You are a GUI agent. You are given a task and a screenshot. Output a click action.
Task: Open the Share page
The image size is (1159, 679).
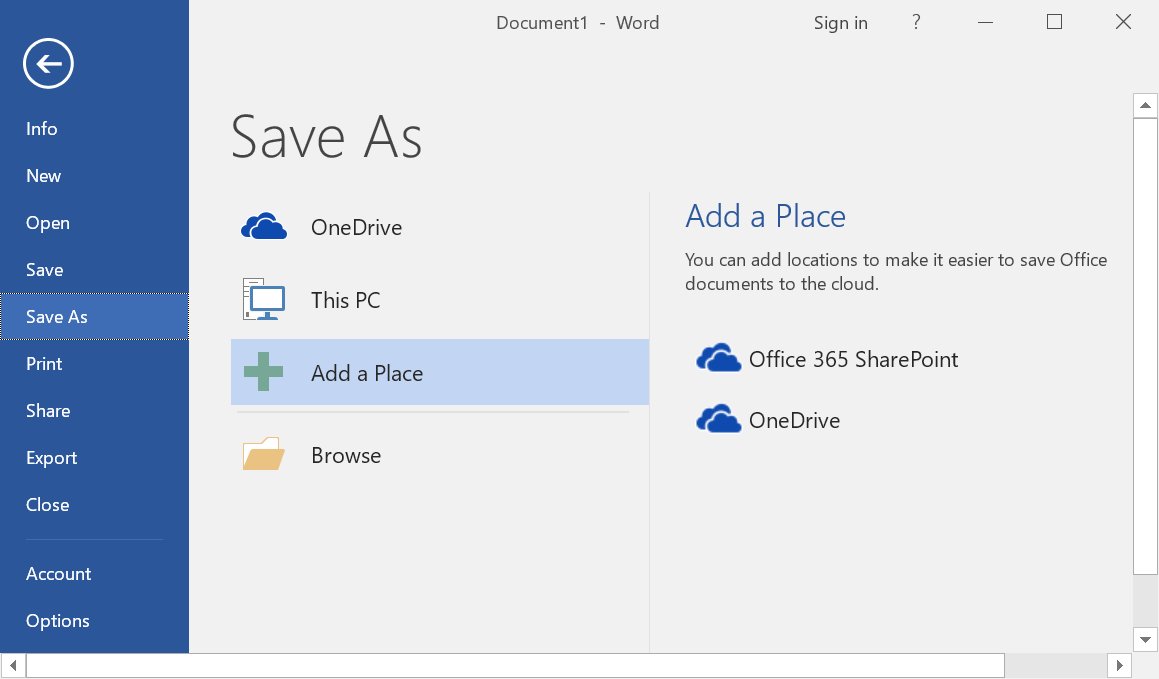coord(95,411)
